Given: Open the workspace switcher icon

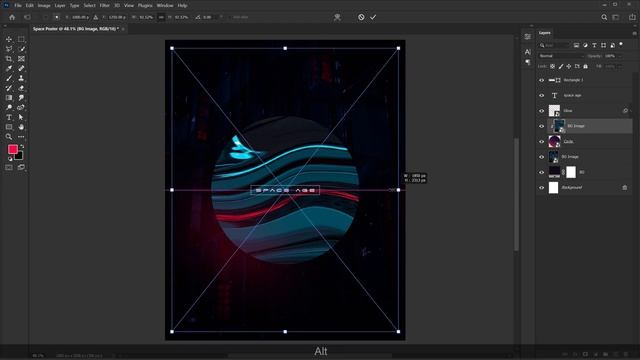Looking at the screenshot, I should click(x=616, y=17).
